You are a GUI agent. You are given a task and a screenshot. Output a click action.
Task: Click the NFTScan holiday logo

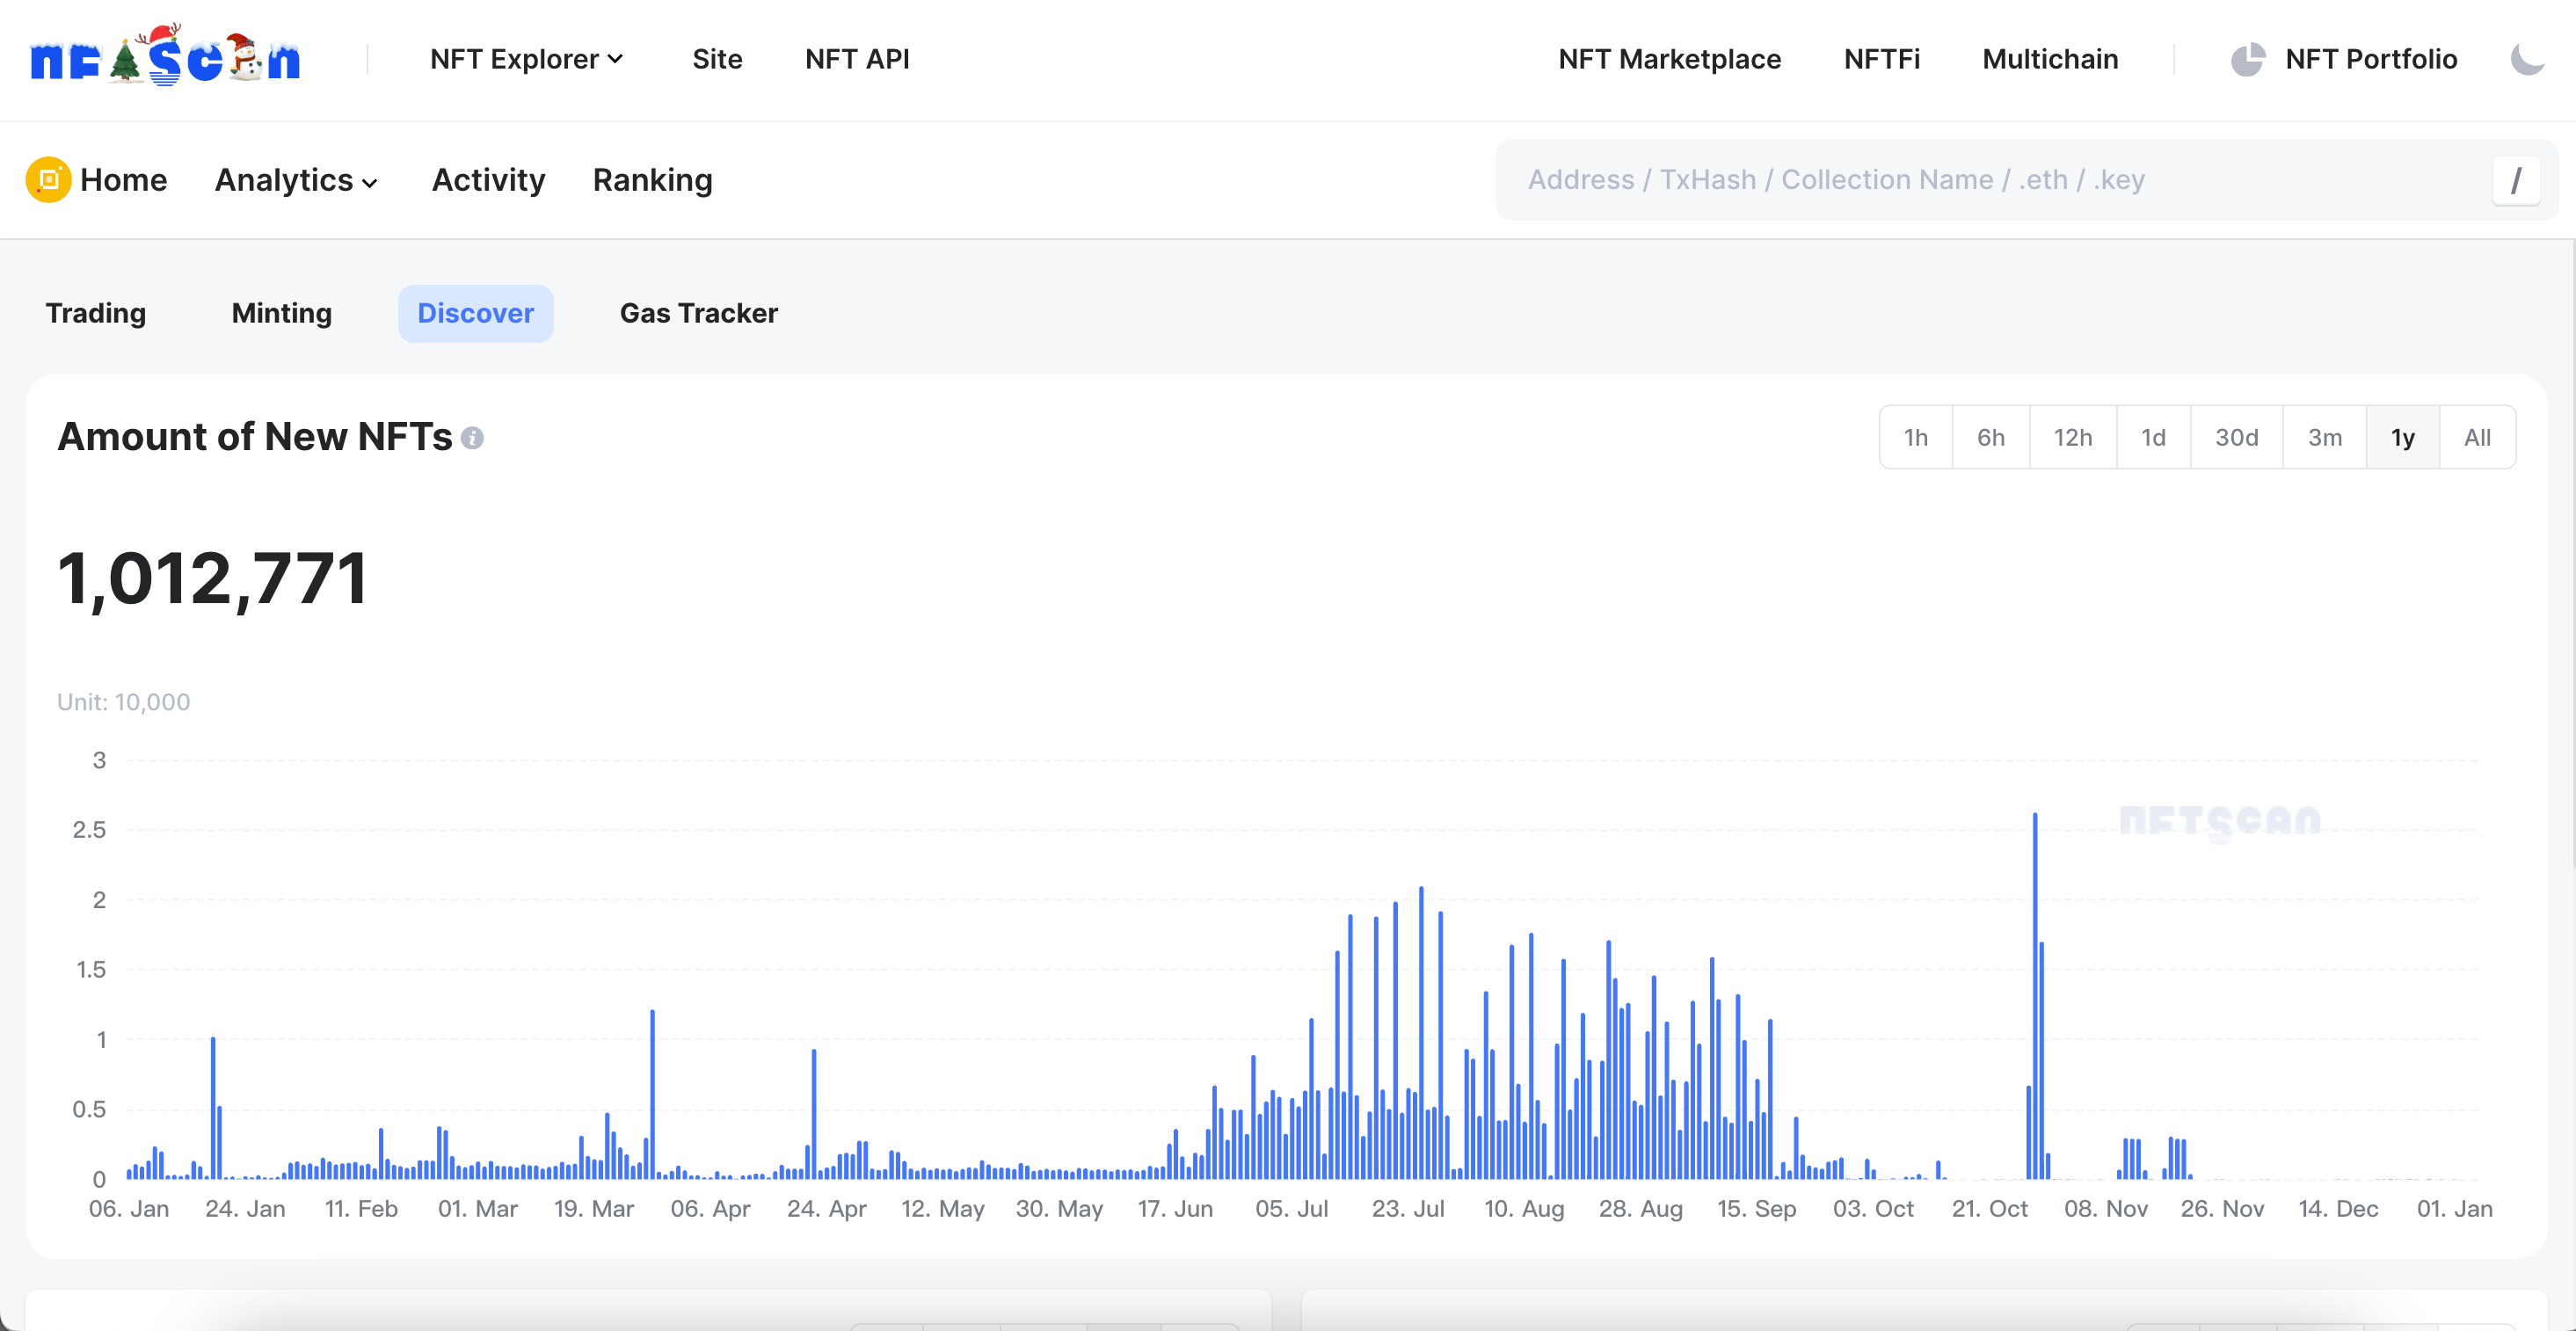coord(165,57)
